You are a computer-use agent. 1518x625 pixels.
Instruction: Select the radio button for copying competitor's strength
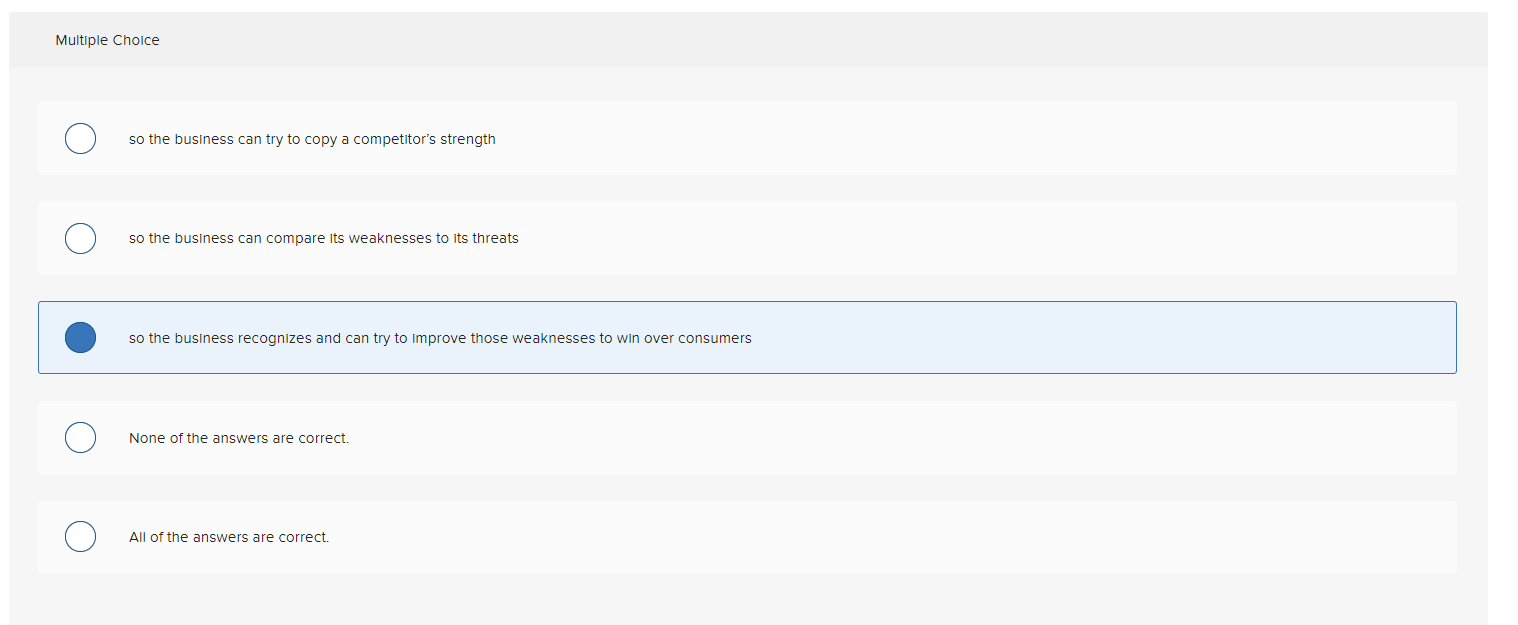click(x=80, y=138)
